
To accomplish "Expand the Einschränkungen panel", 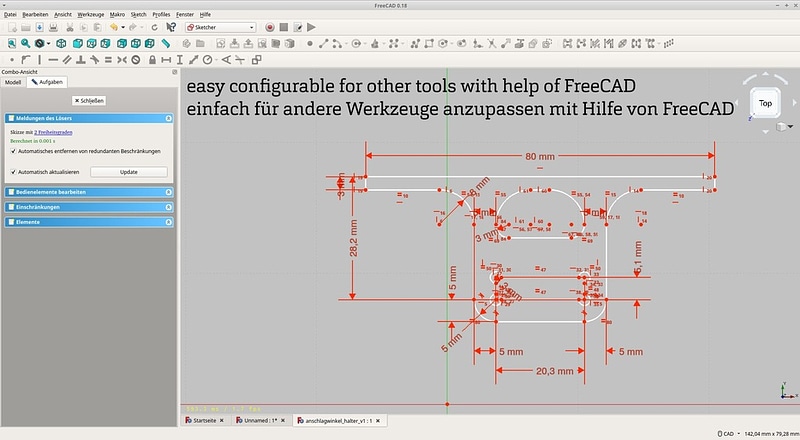I will [168, 207].
